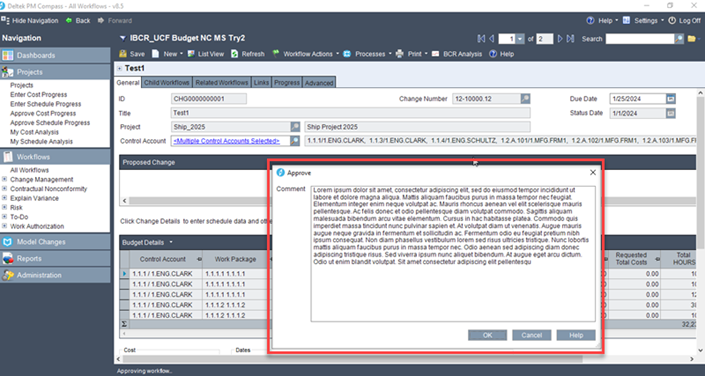
Task: Open the Administration navigation section
Action: tap(55, 275)
